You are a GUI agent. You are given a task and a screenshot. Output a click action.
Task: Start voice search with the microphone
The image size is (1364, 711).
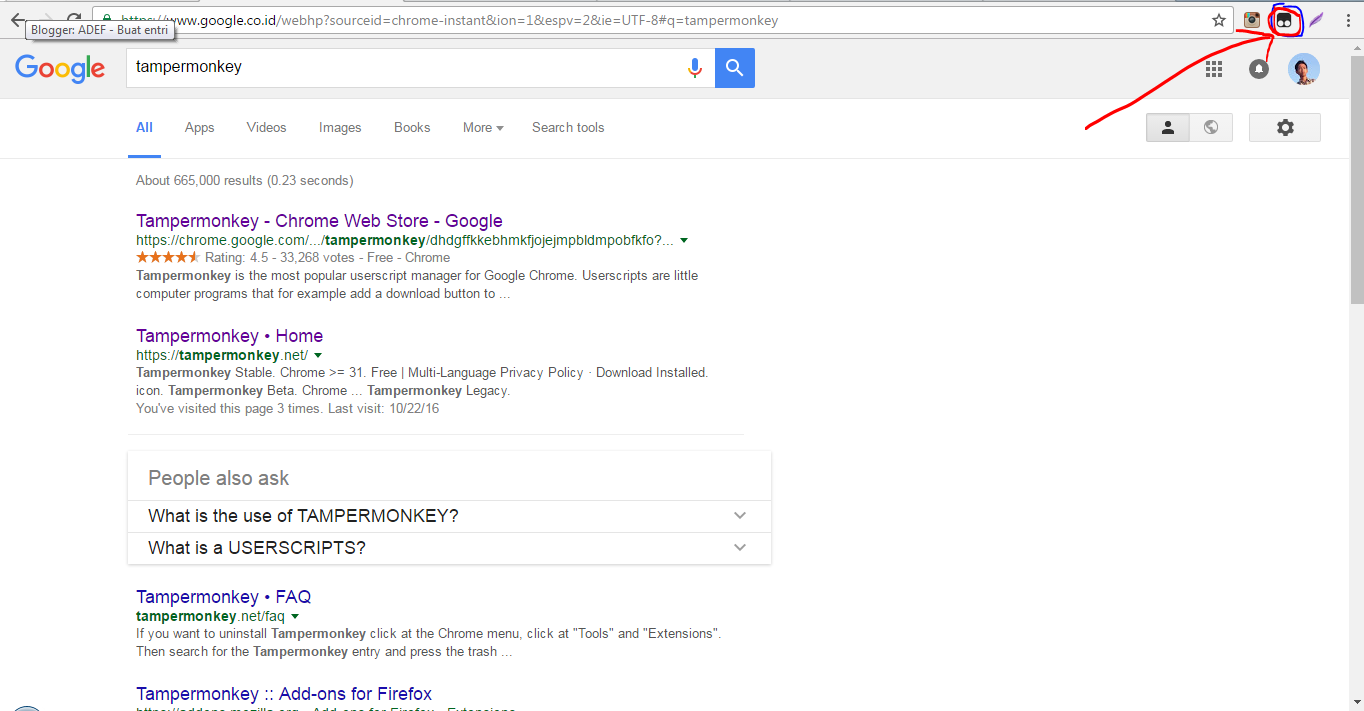click(x=695, y=67)
